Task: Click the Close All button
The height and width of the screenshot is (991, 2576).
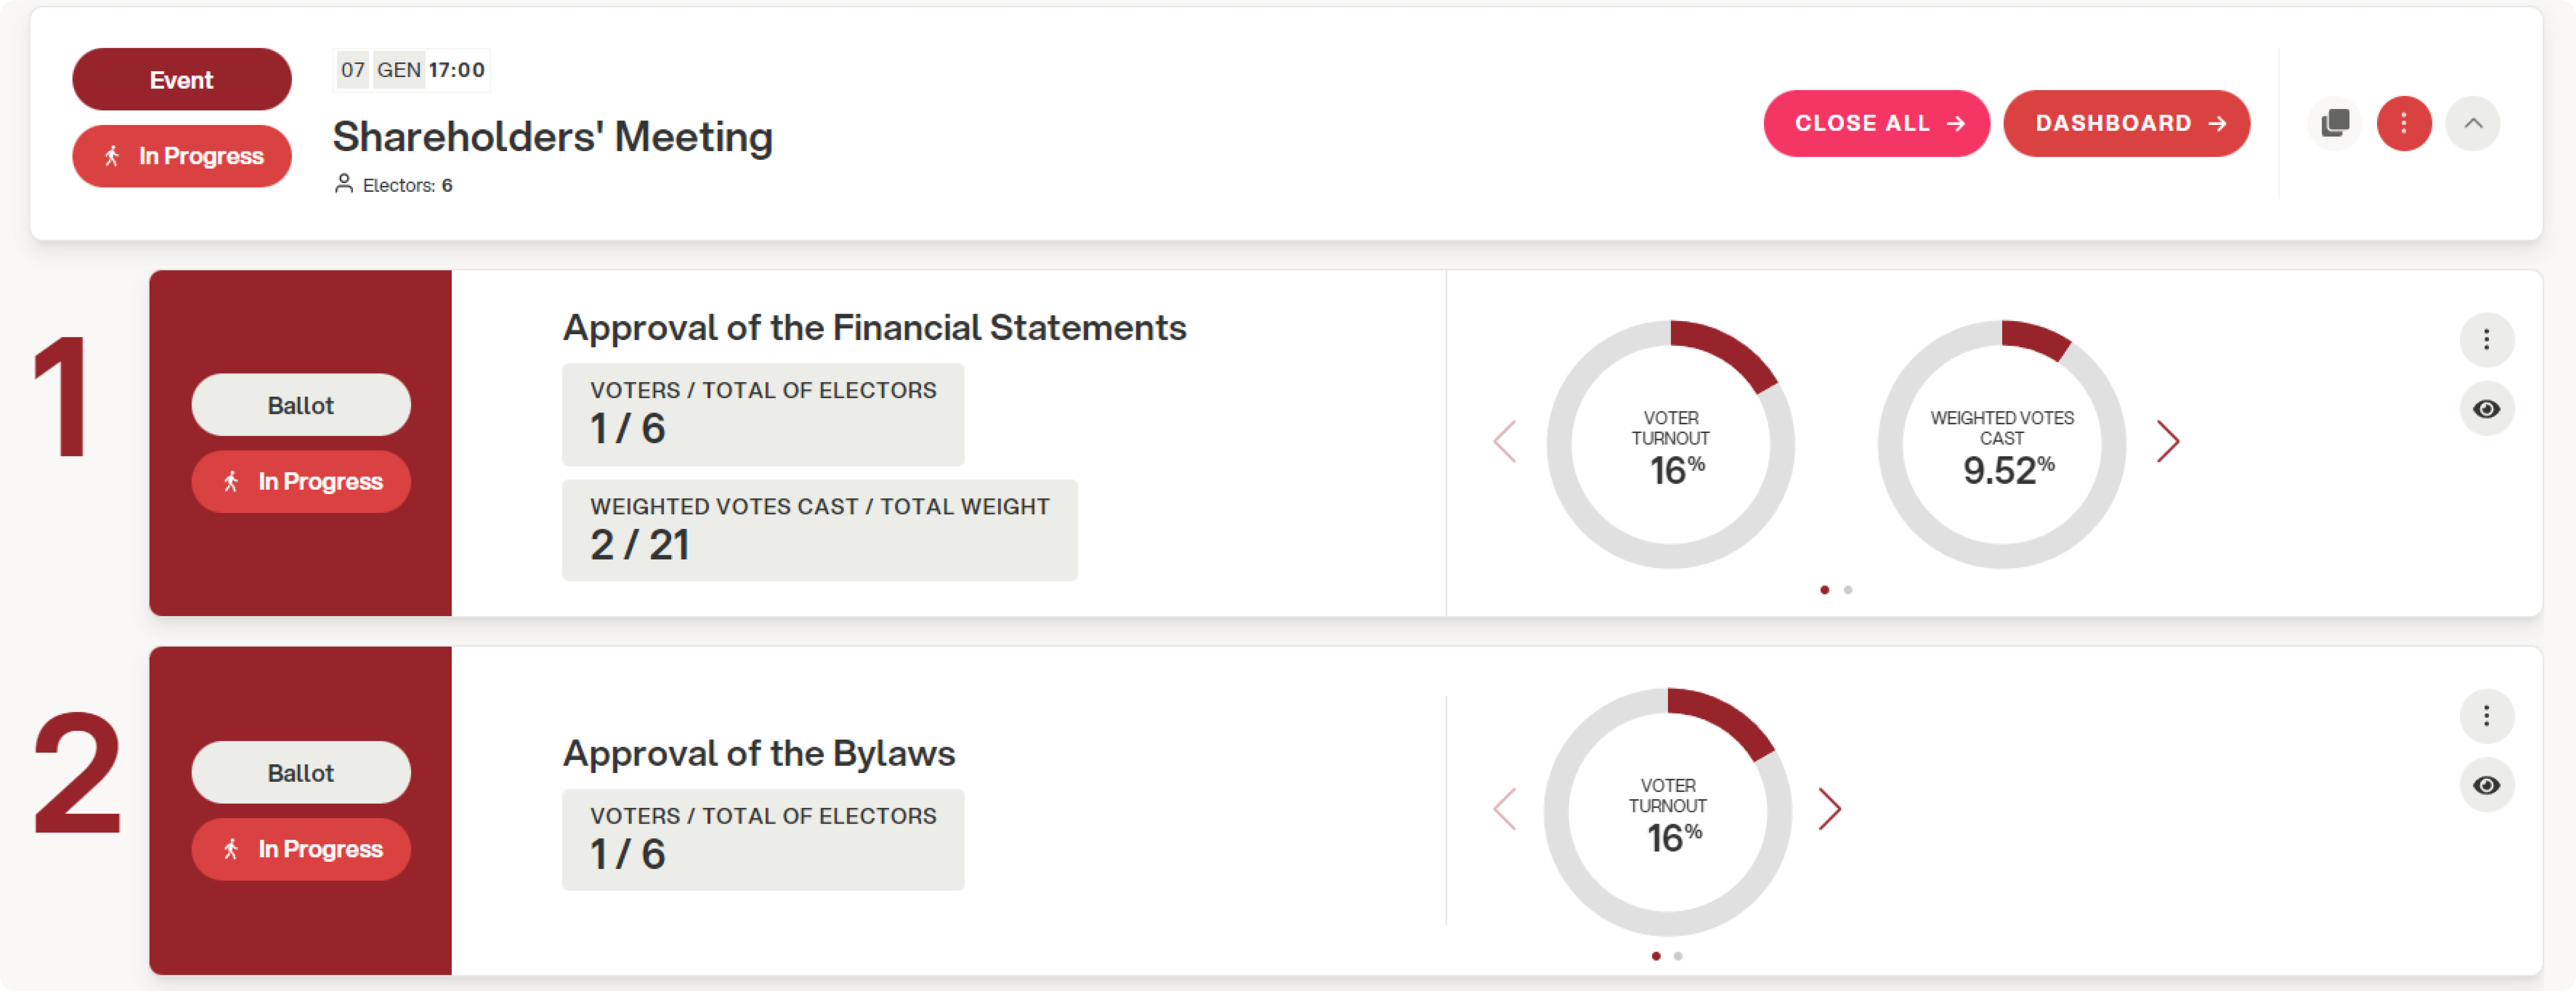Action: click(1876, 123)
